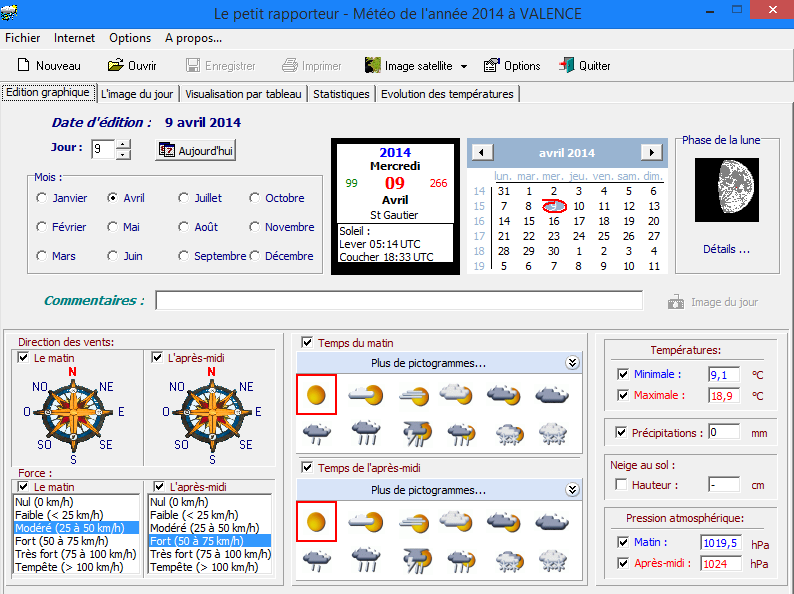This screenshot has width=794, height=594.
Task: Select overcast cloud pictogram for morning
Action: tap(552, 395)
